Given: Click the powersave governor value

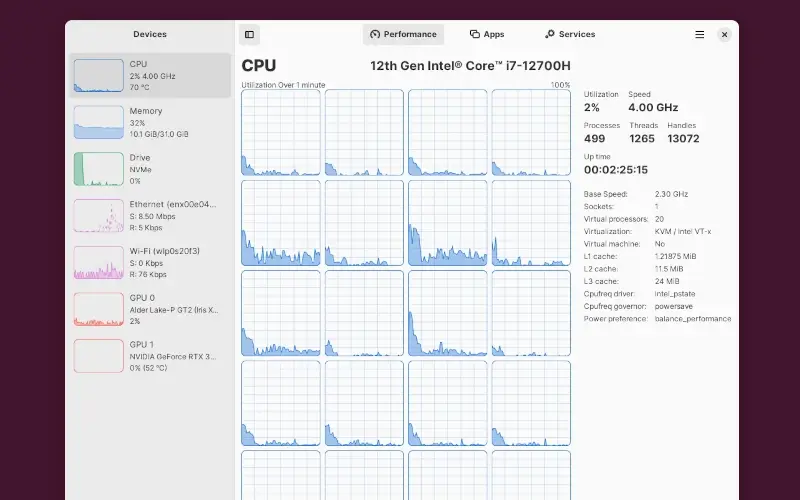Looking at the screenshot, I should 673,306.
